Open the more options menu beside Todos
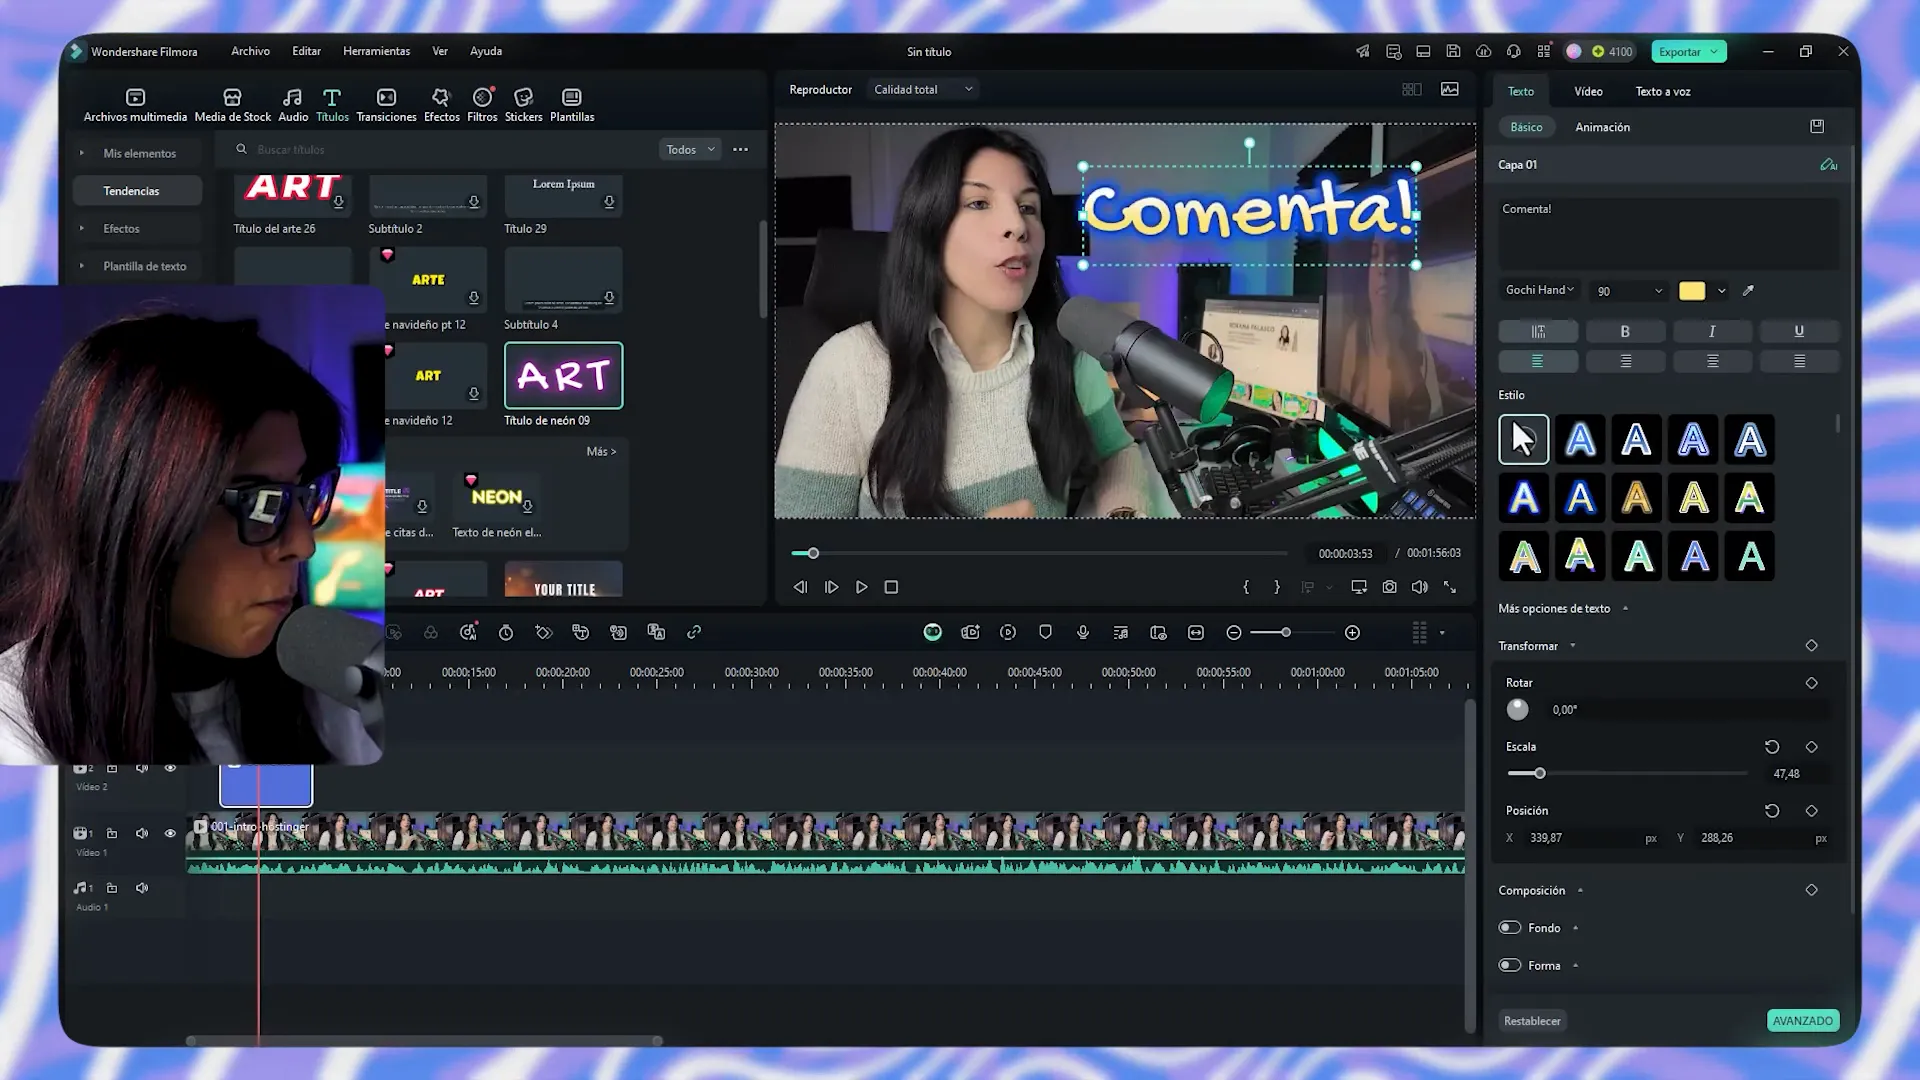 pos(740,150)
